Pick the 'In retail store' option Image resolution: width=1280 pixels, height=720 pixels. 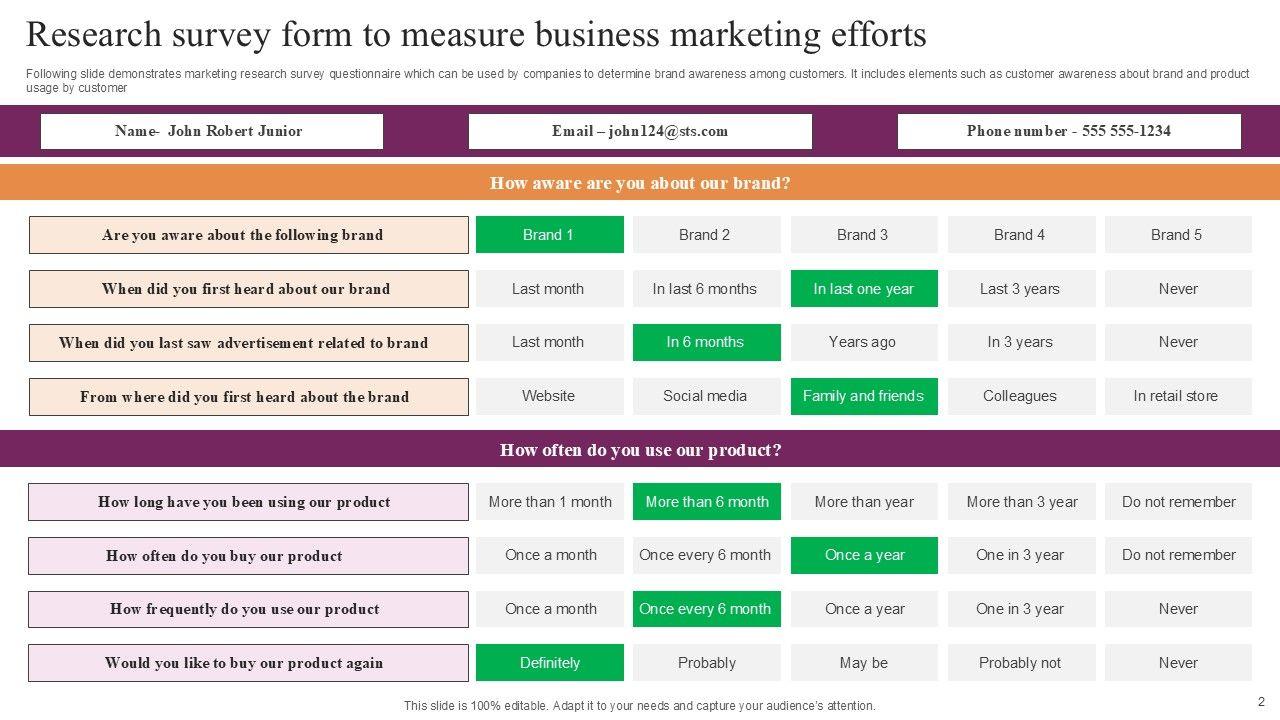[x=1177, y=396]
